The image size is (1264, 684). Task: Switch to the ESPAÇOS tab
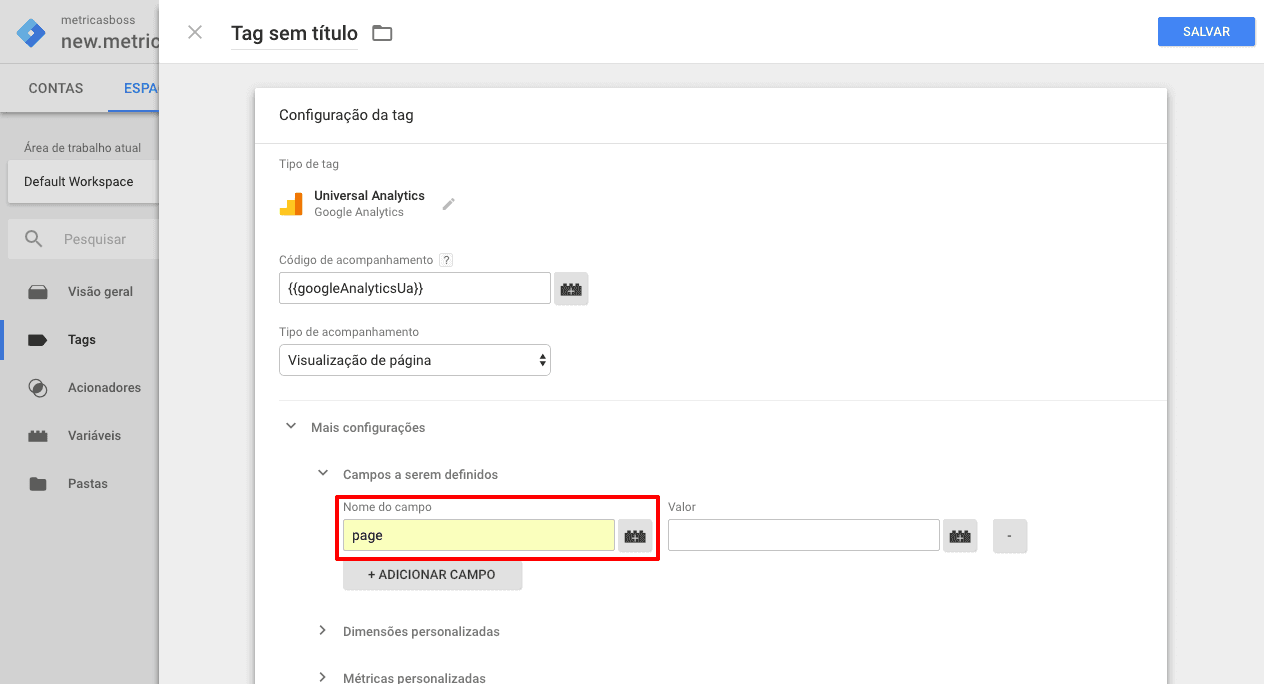tap(140, 88)
